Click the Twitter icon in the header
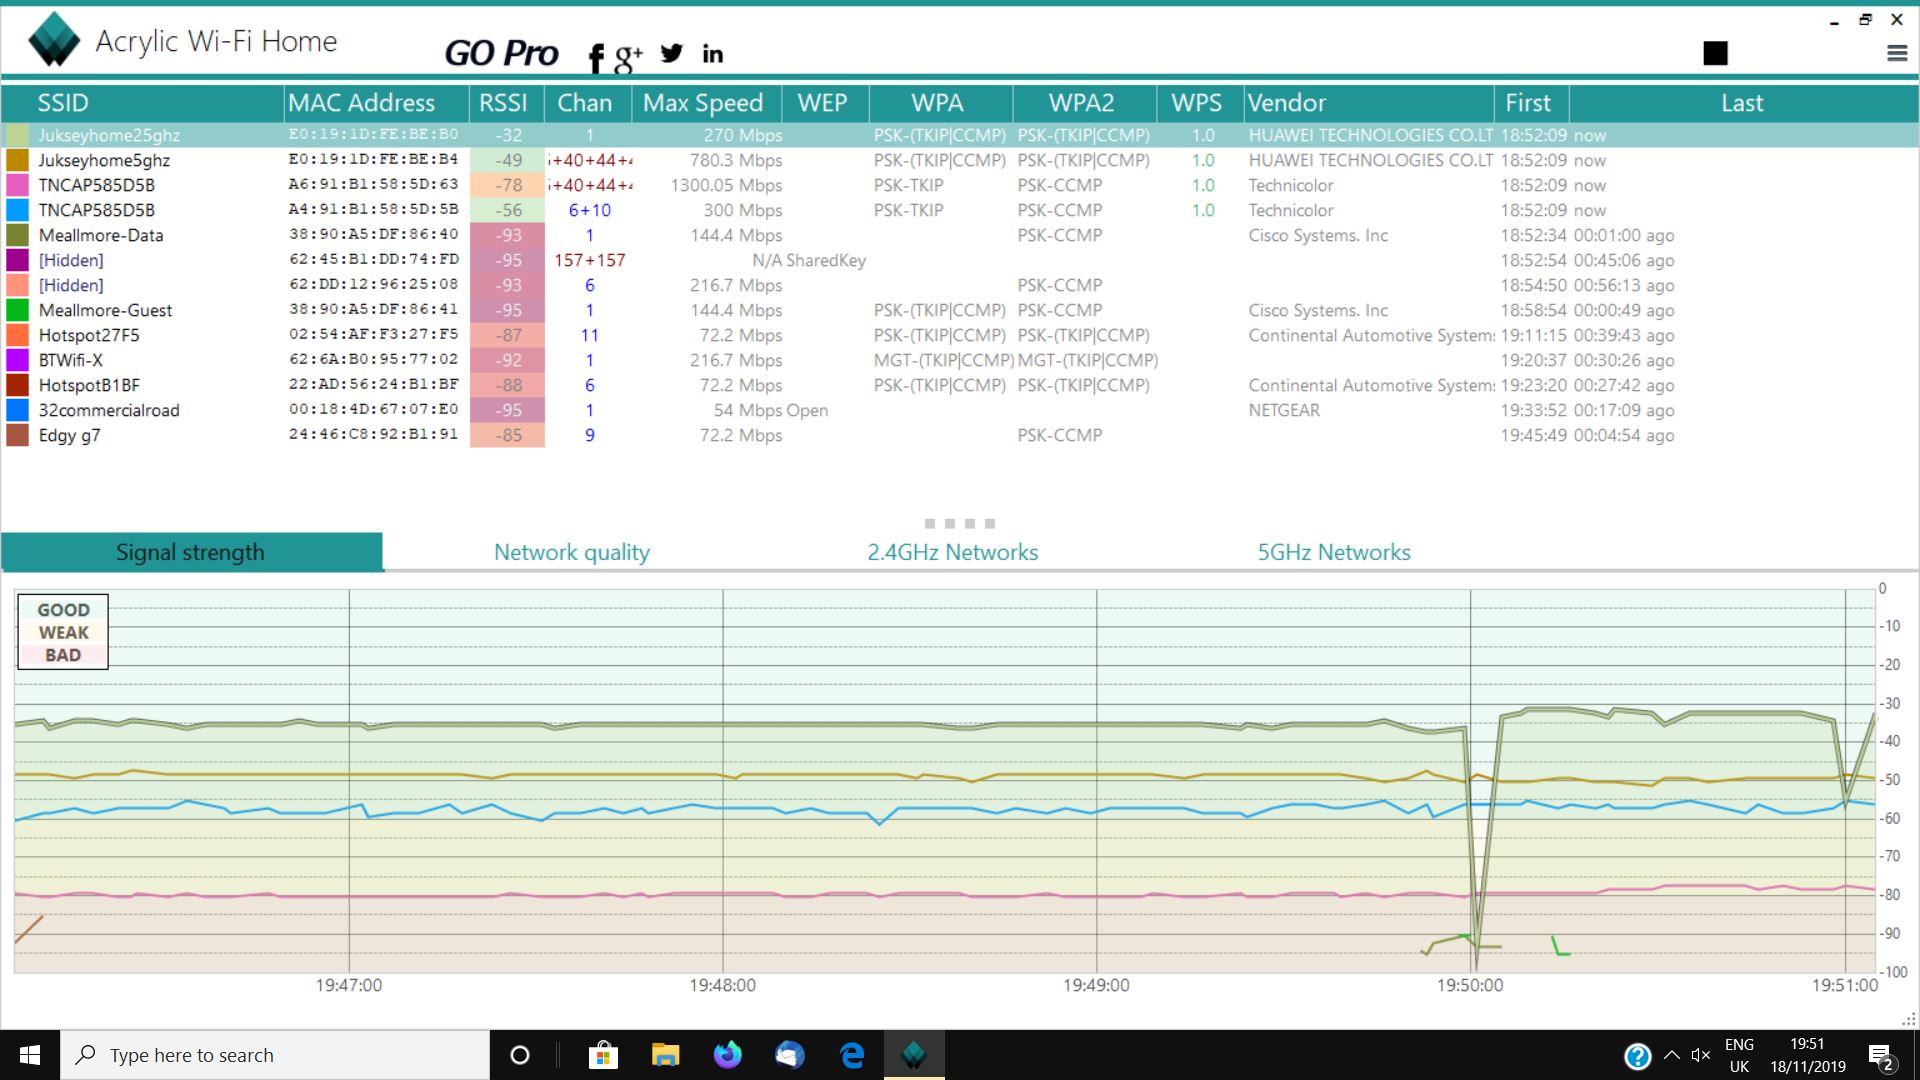The image size is (1920, 1080). click(x=671, y=54)
